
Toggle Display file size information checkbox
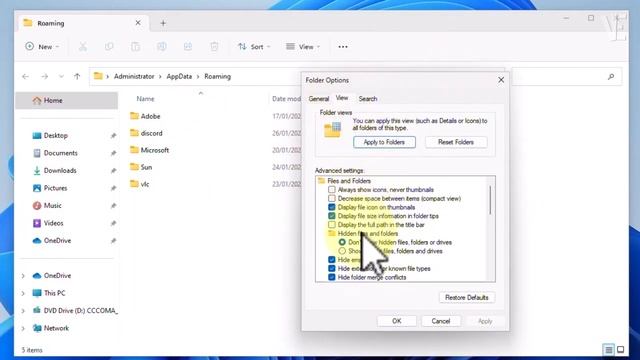pyautogui.click(x=332, y=216)
